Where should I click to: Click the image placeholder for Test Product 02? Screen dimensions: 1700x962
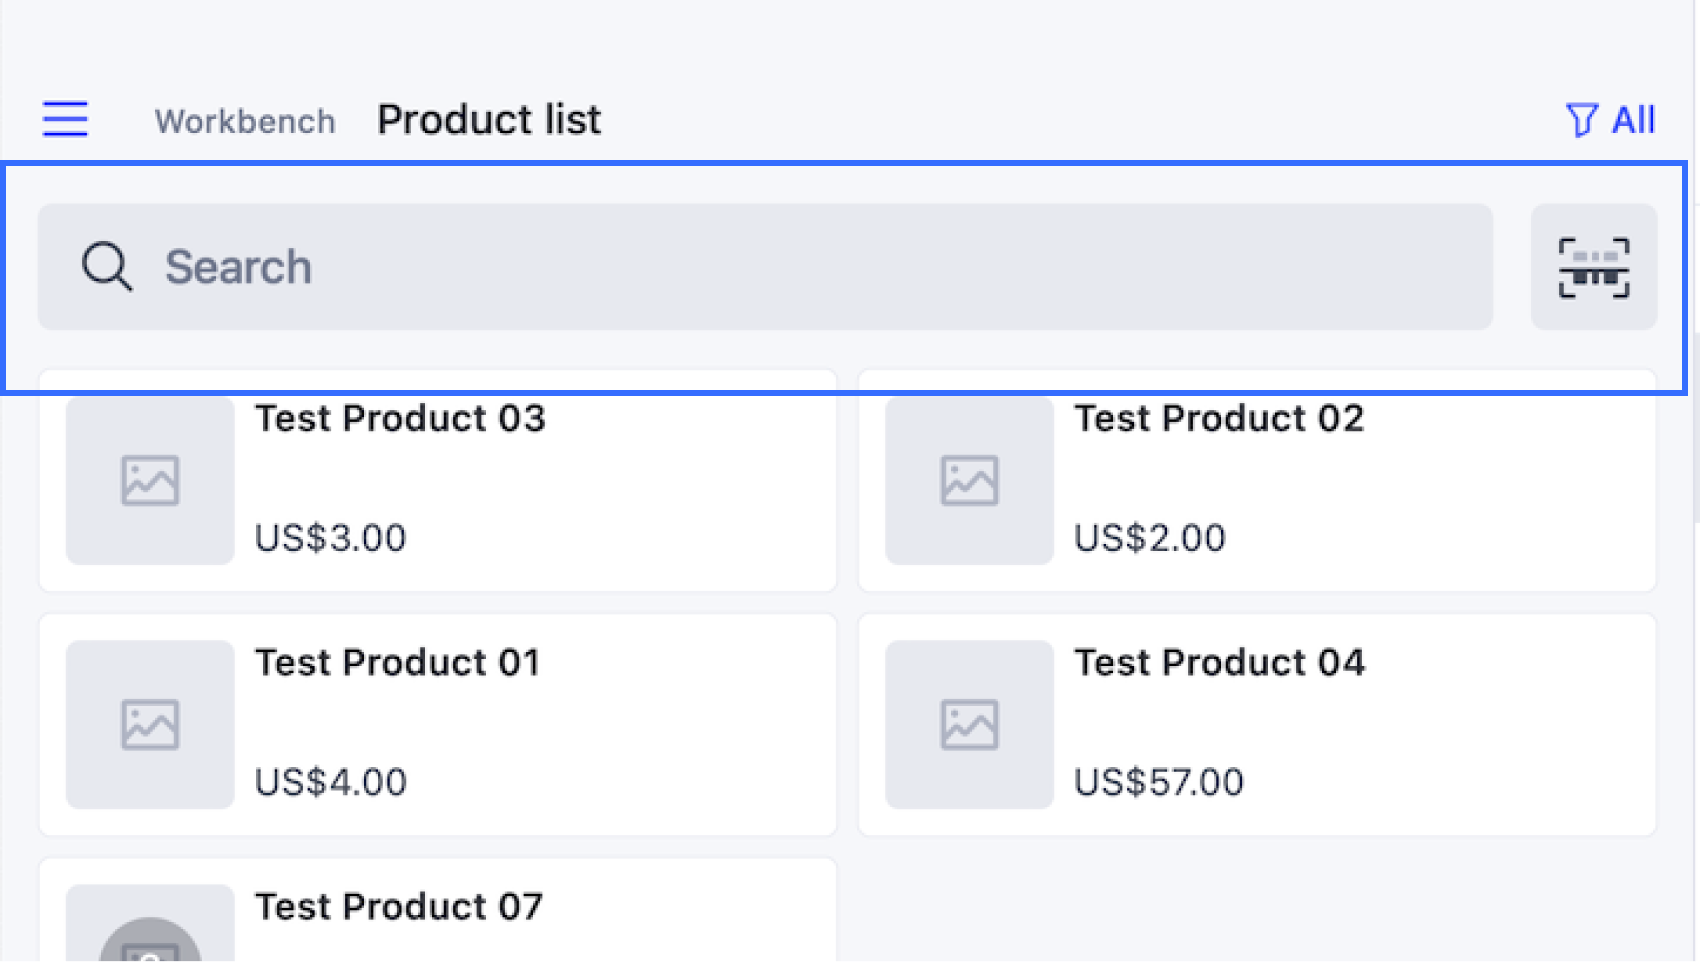click(x=968, y=481)
